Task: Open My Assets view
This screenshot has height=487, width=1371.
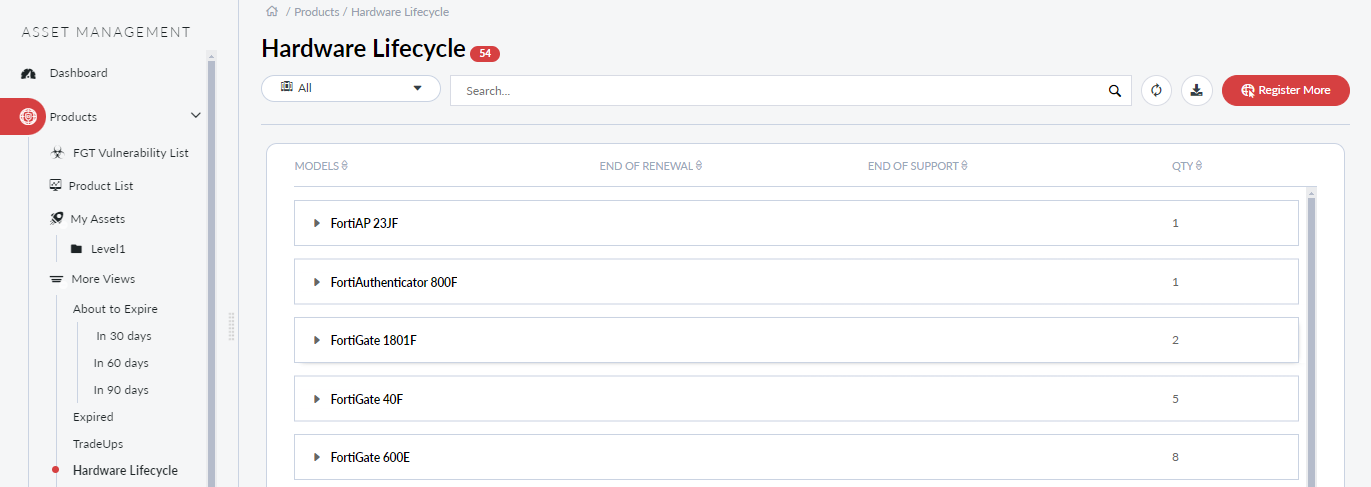Action: point(98,219)
